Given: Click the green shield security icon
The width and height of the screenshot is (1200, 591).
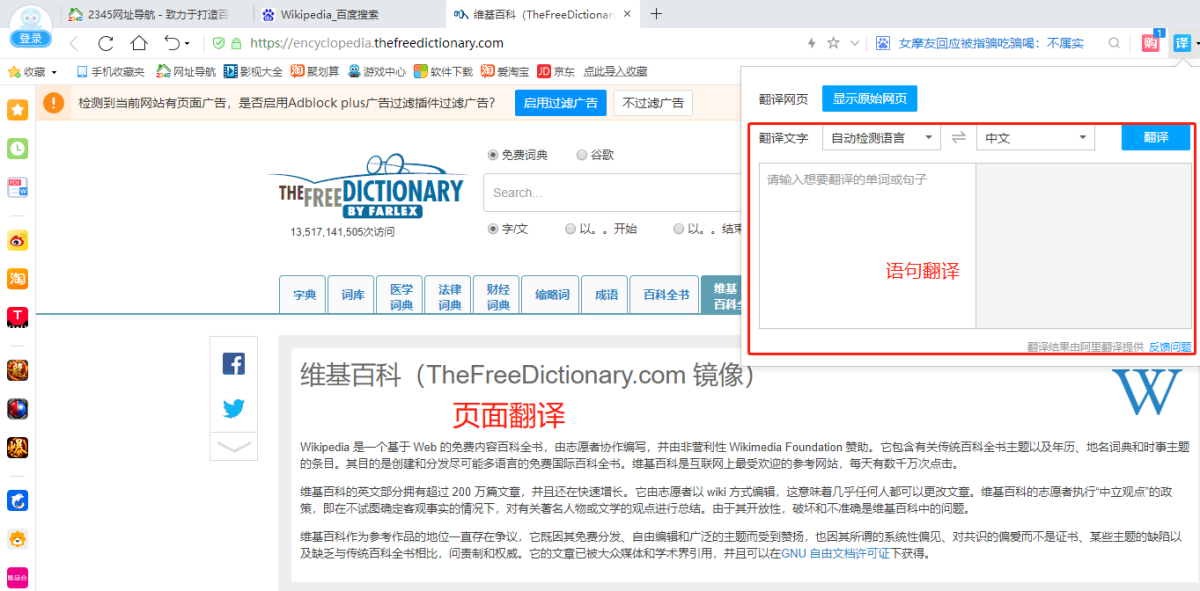Looking at the screenshot, I should click(x=218, y=43).
